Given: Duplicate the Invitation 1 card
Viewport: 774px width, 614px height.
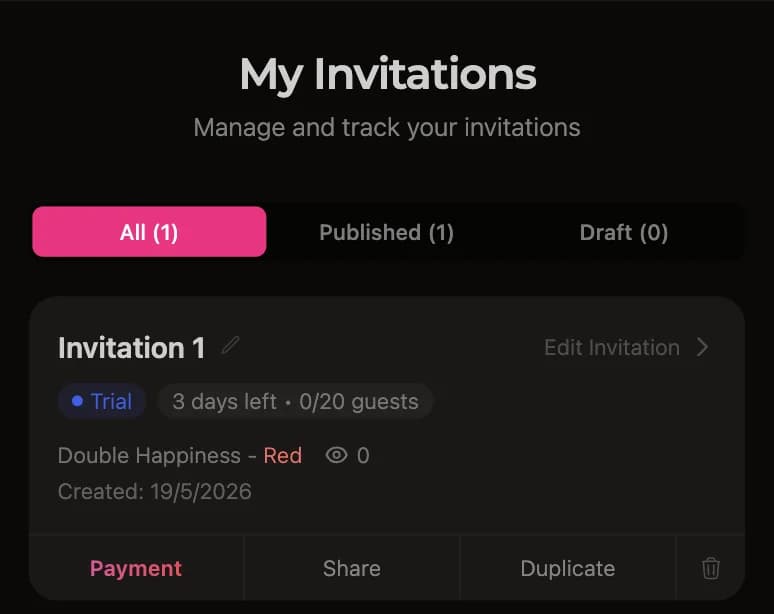Looking at the screenshot, I should point(568,568).
